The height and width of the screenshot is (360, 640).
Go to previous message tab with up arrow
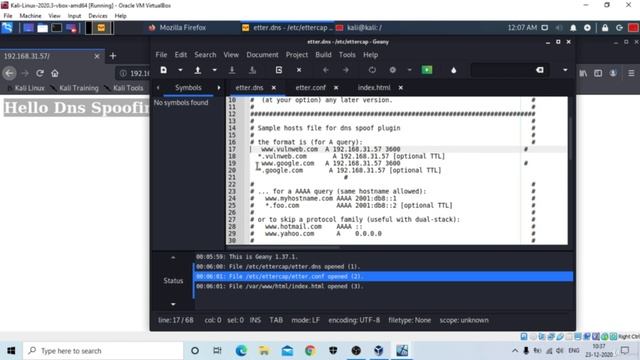point(173,258)
